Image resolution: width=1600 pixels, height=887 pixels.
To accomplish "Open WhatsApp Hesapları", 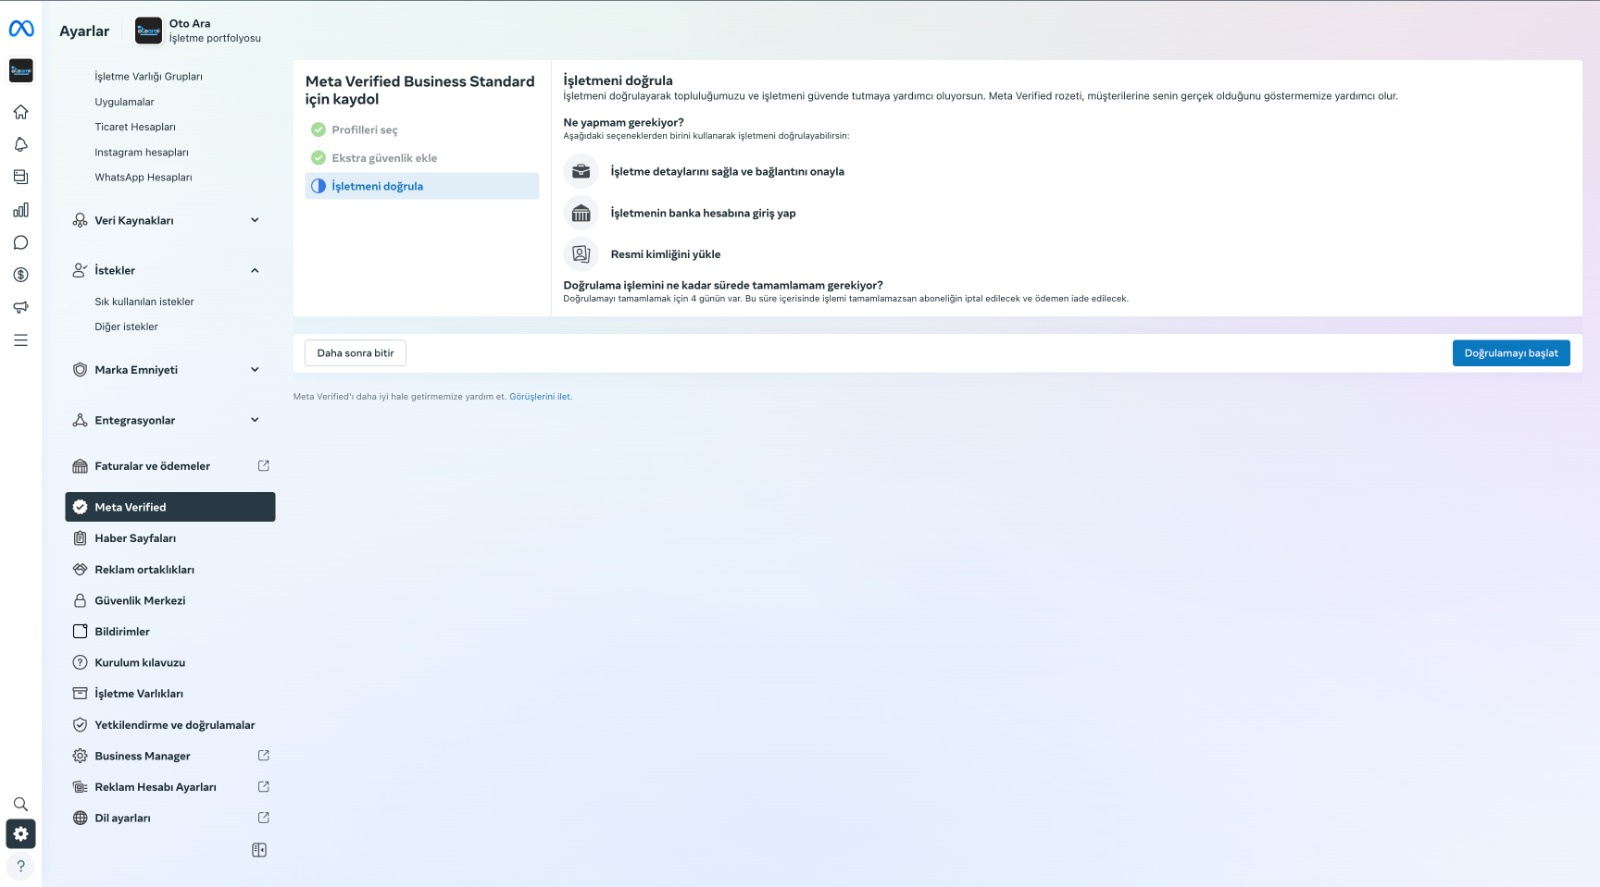I will [x=144, y=177].
